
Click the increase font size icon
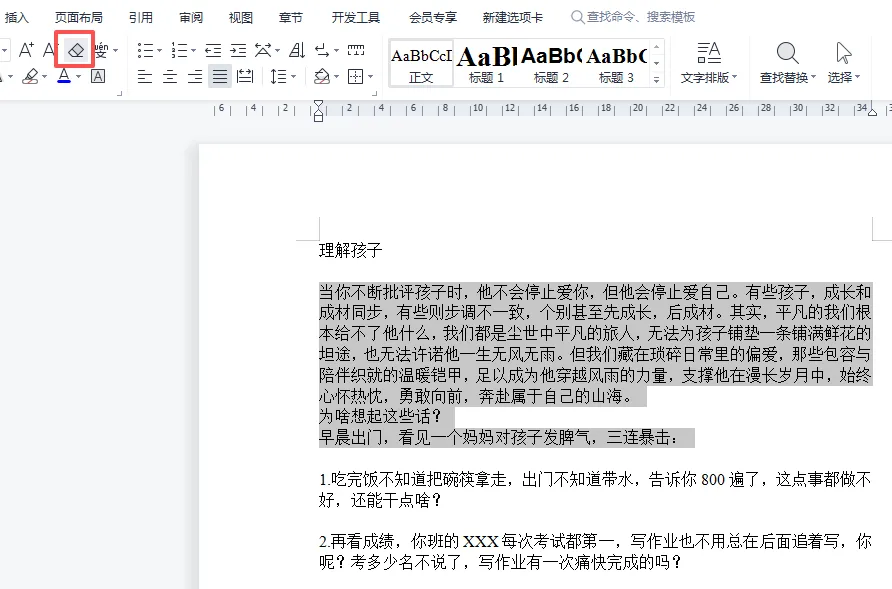coord(26,50)
